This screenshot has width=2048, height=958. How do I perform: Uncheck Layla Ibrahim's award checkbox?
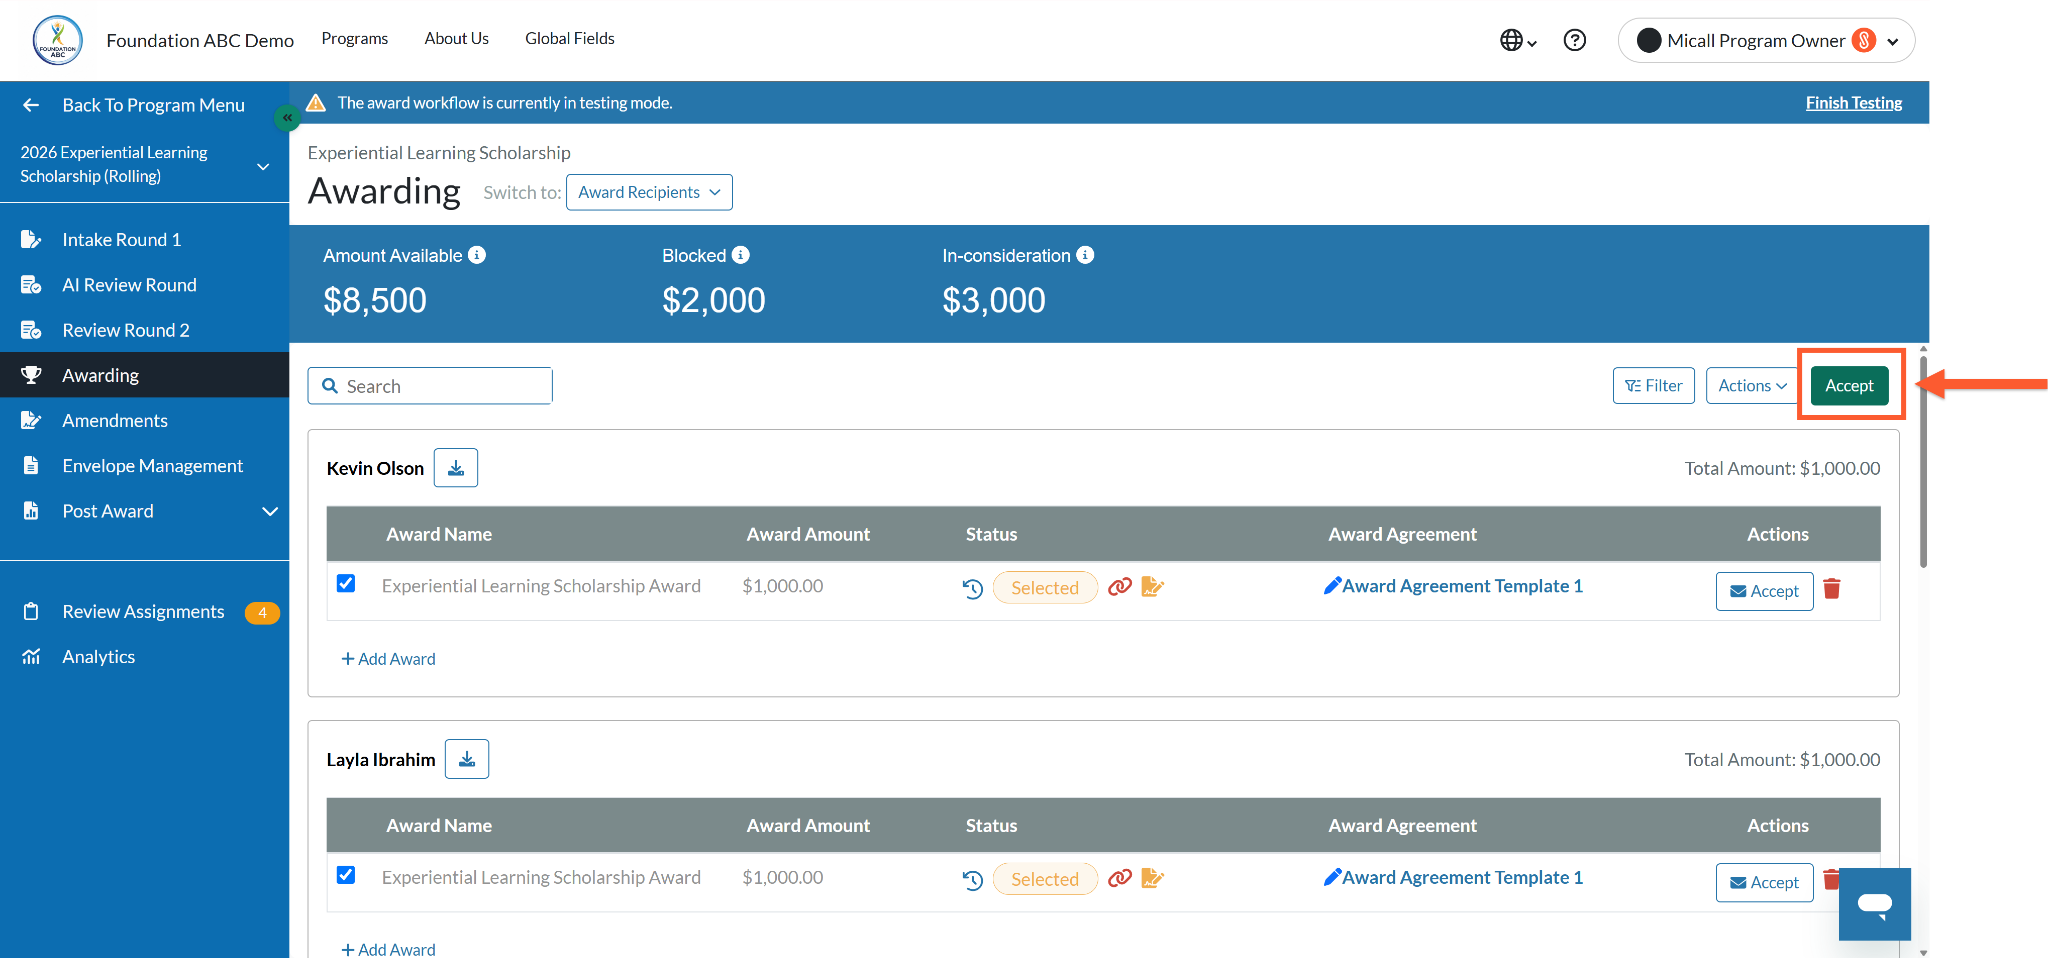pos(346,874)
